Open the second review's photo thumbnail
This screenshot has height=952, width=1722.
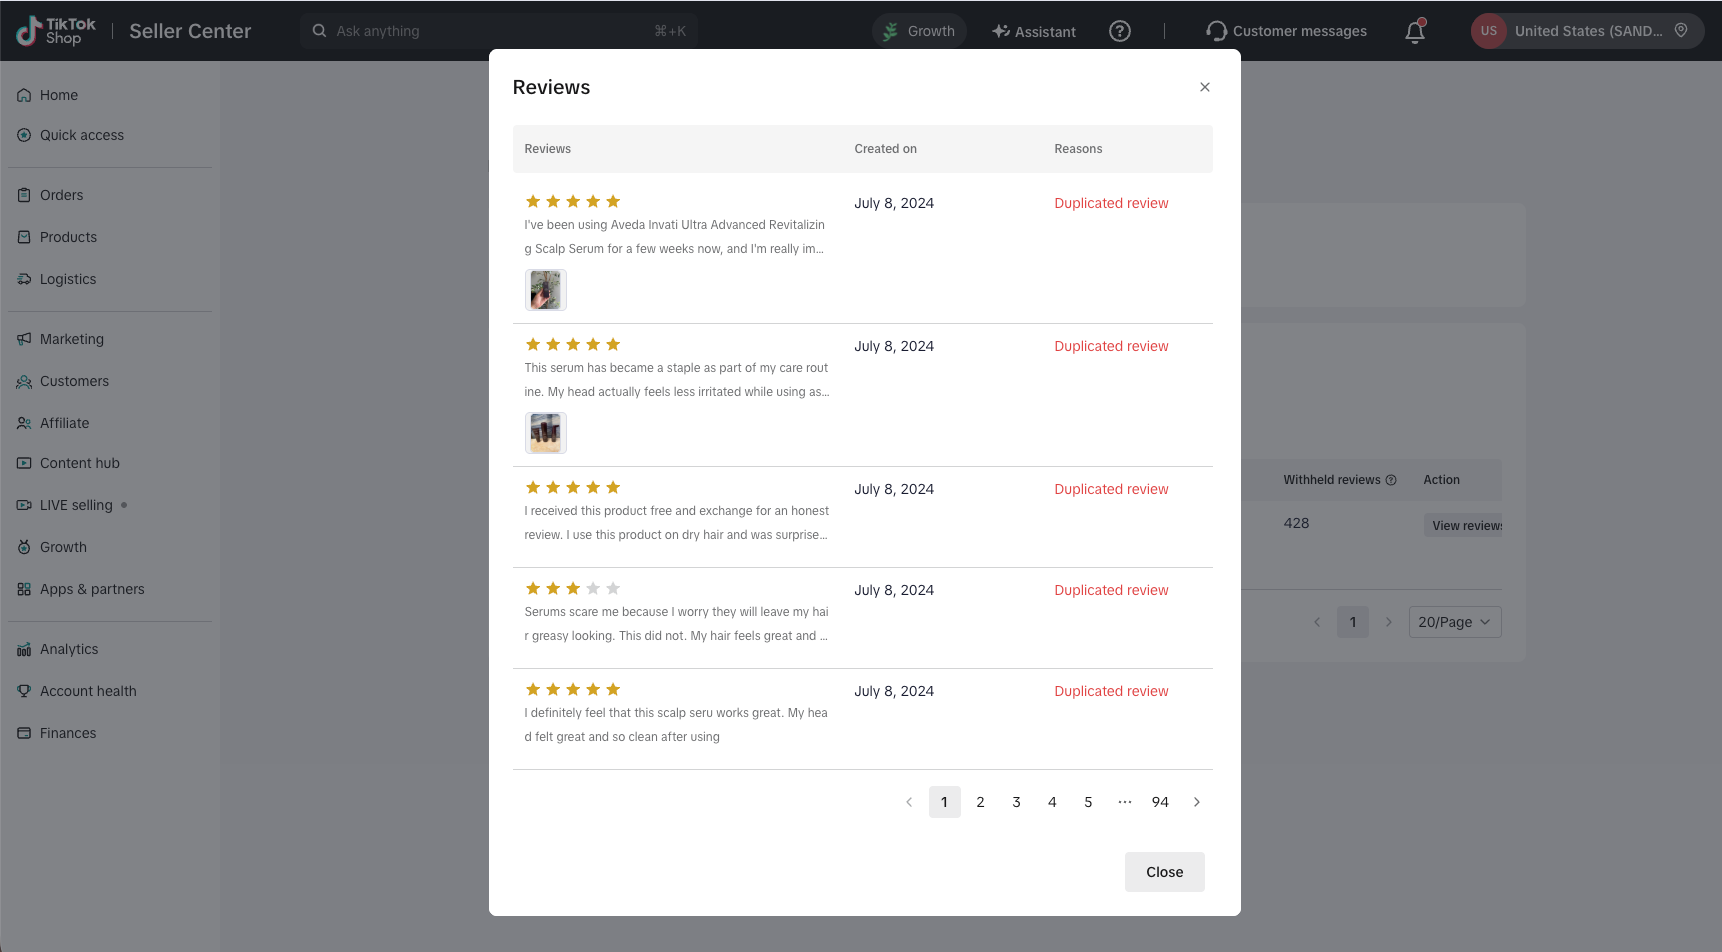(546, 433)
